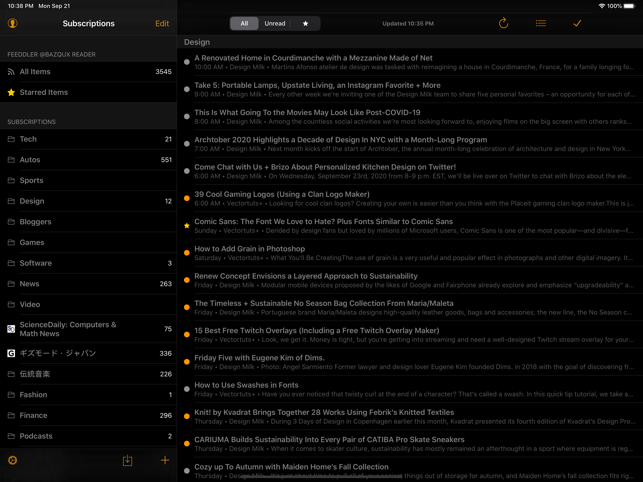This screenshot has height=482, width=643.
Task: Open Starred Items in the sidebar
Action: 89,92
